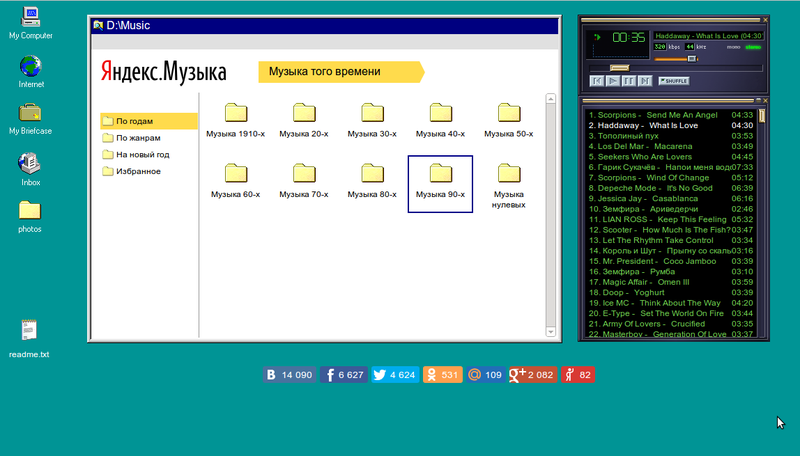
Task: Open the Музыка 1910-х folder
Action: coord(236,120)
